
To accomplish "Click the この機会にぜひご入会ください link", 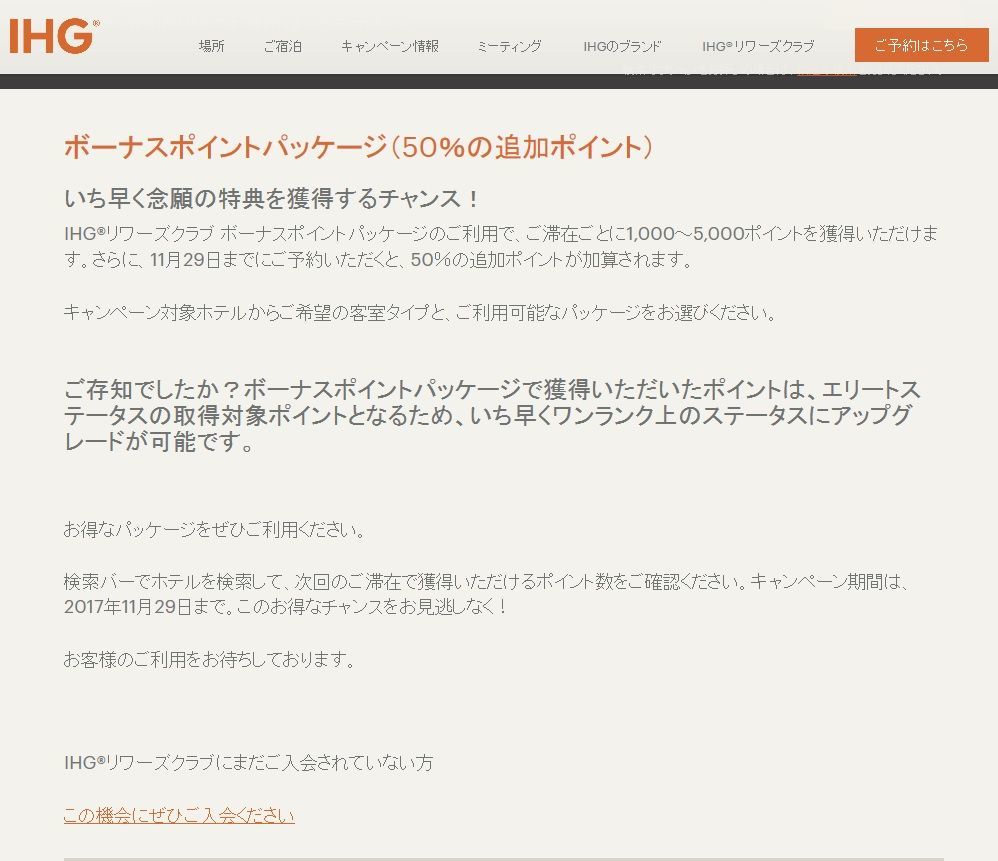I will [179, 815].
